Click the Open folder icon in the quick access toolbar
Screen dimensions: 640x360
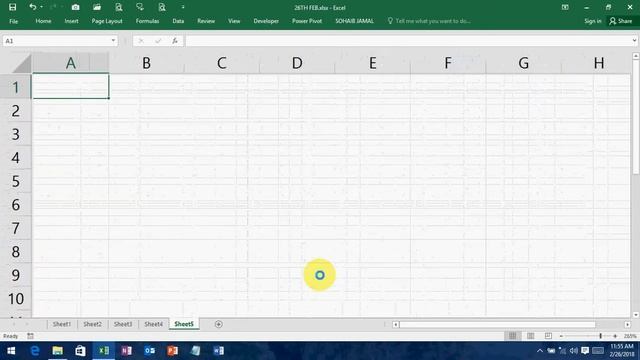click(97, 7)
